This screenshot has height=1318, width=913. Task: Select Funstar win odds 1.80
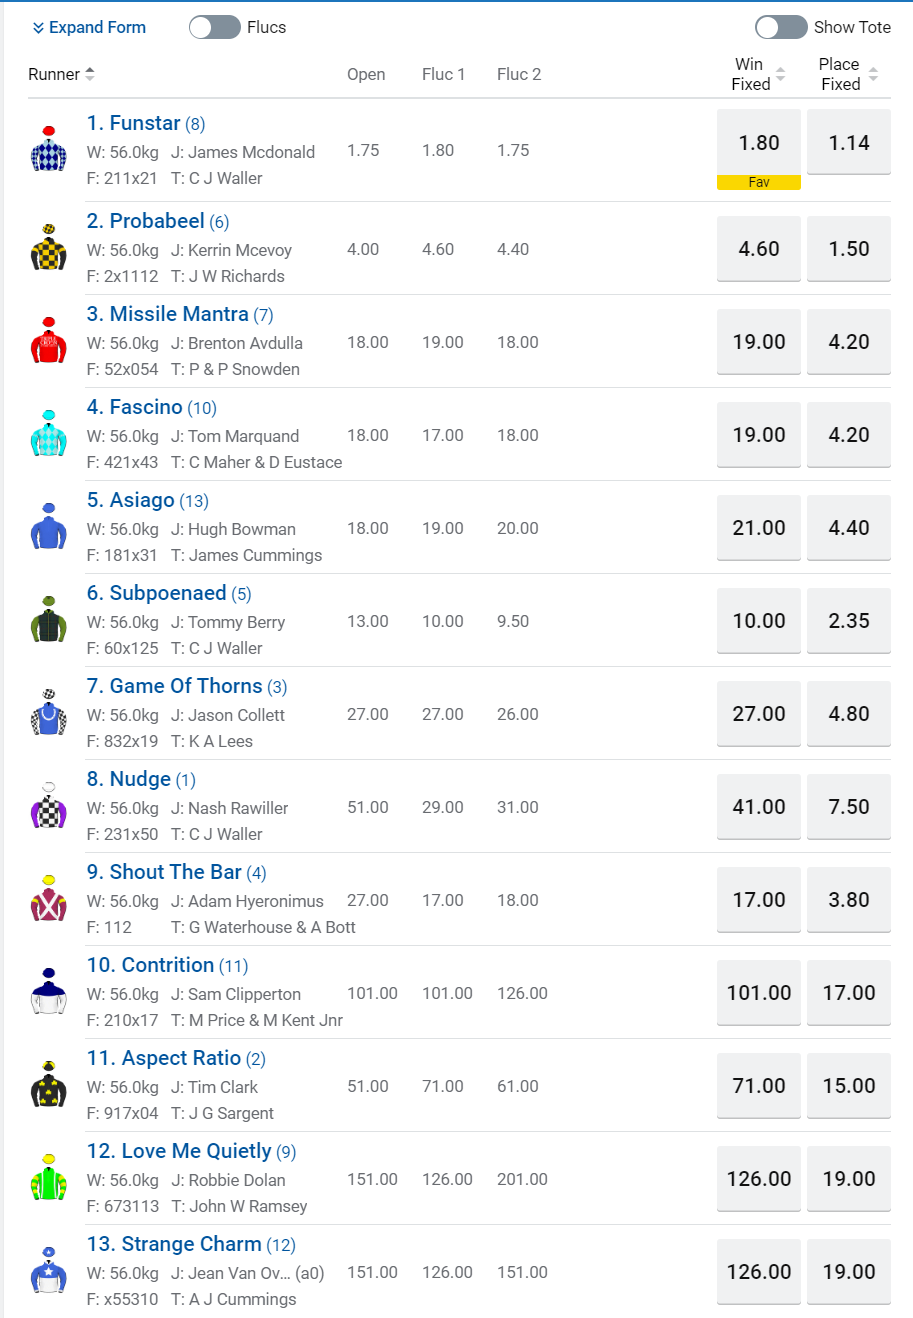(759, 143)
